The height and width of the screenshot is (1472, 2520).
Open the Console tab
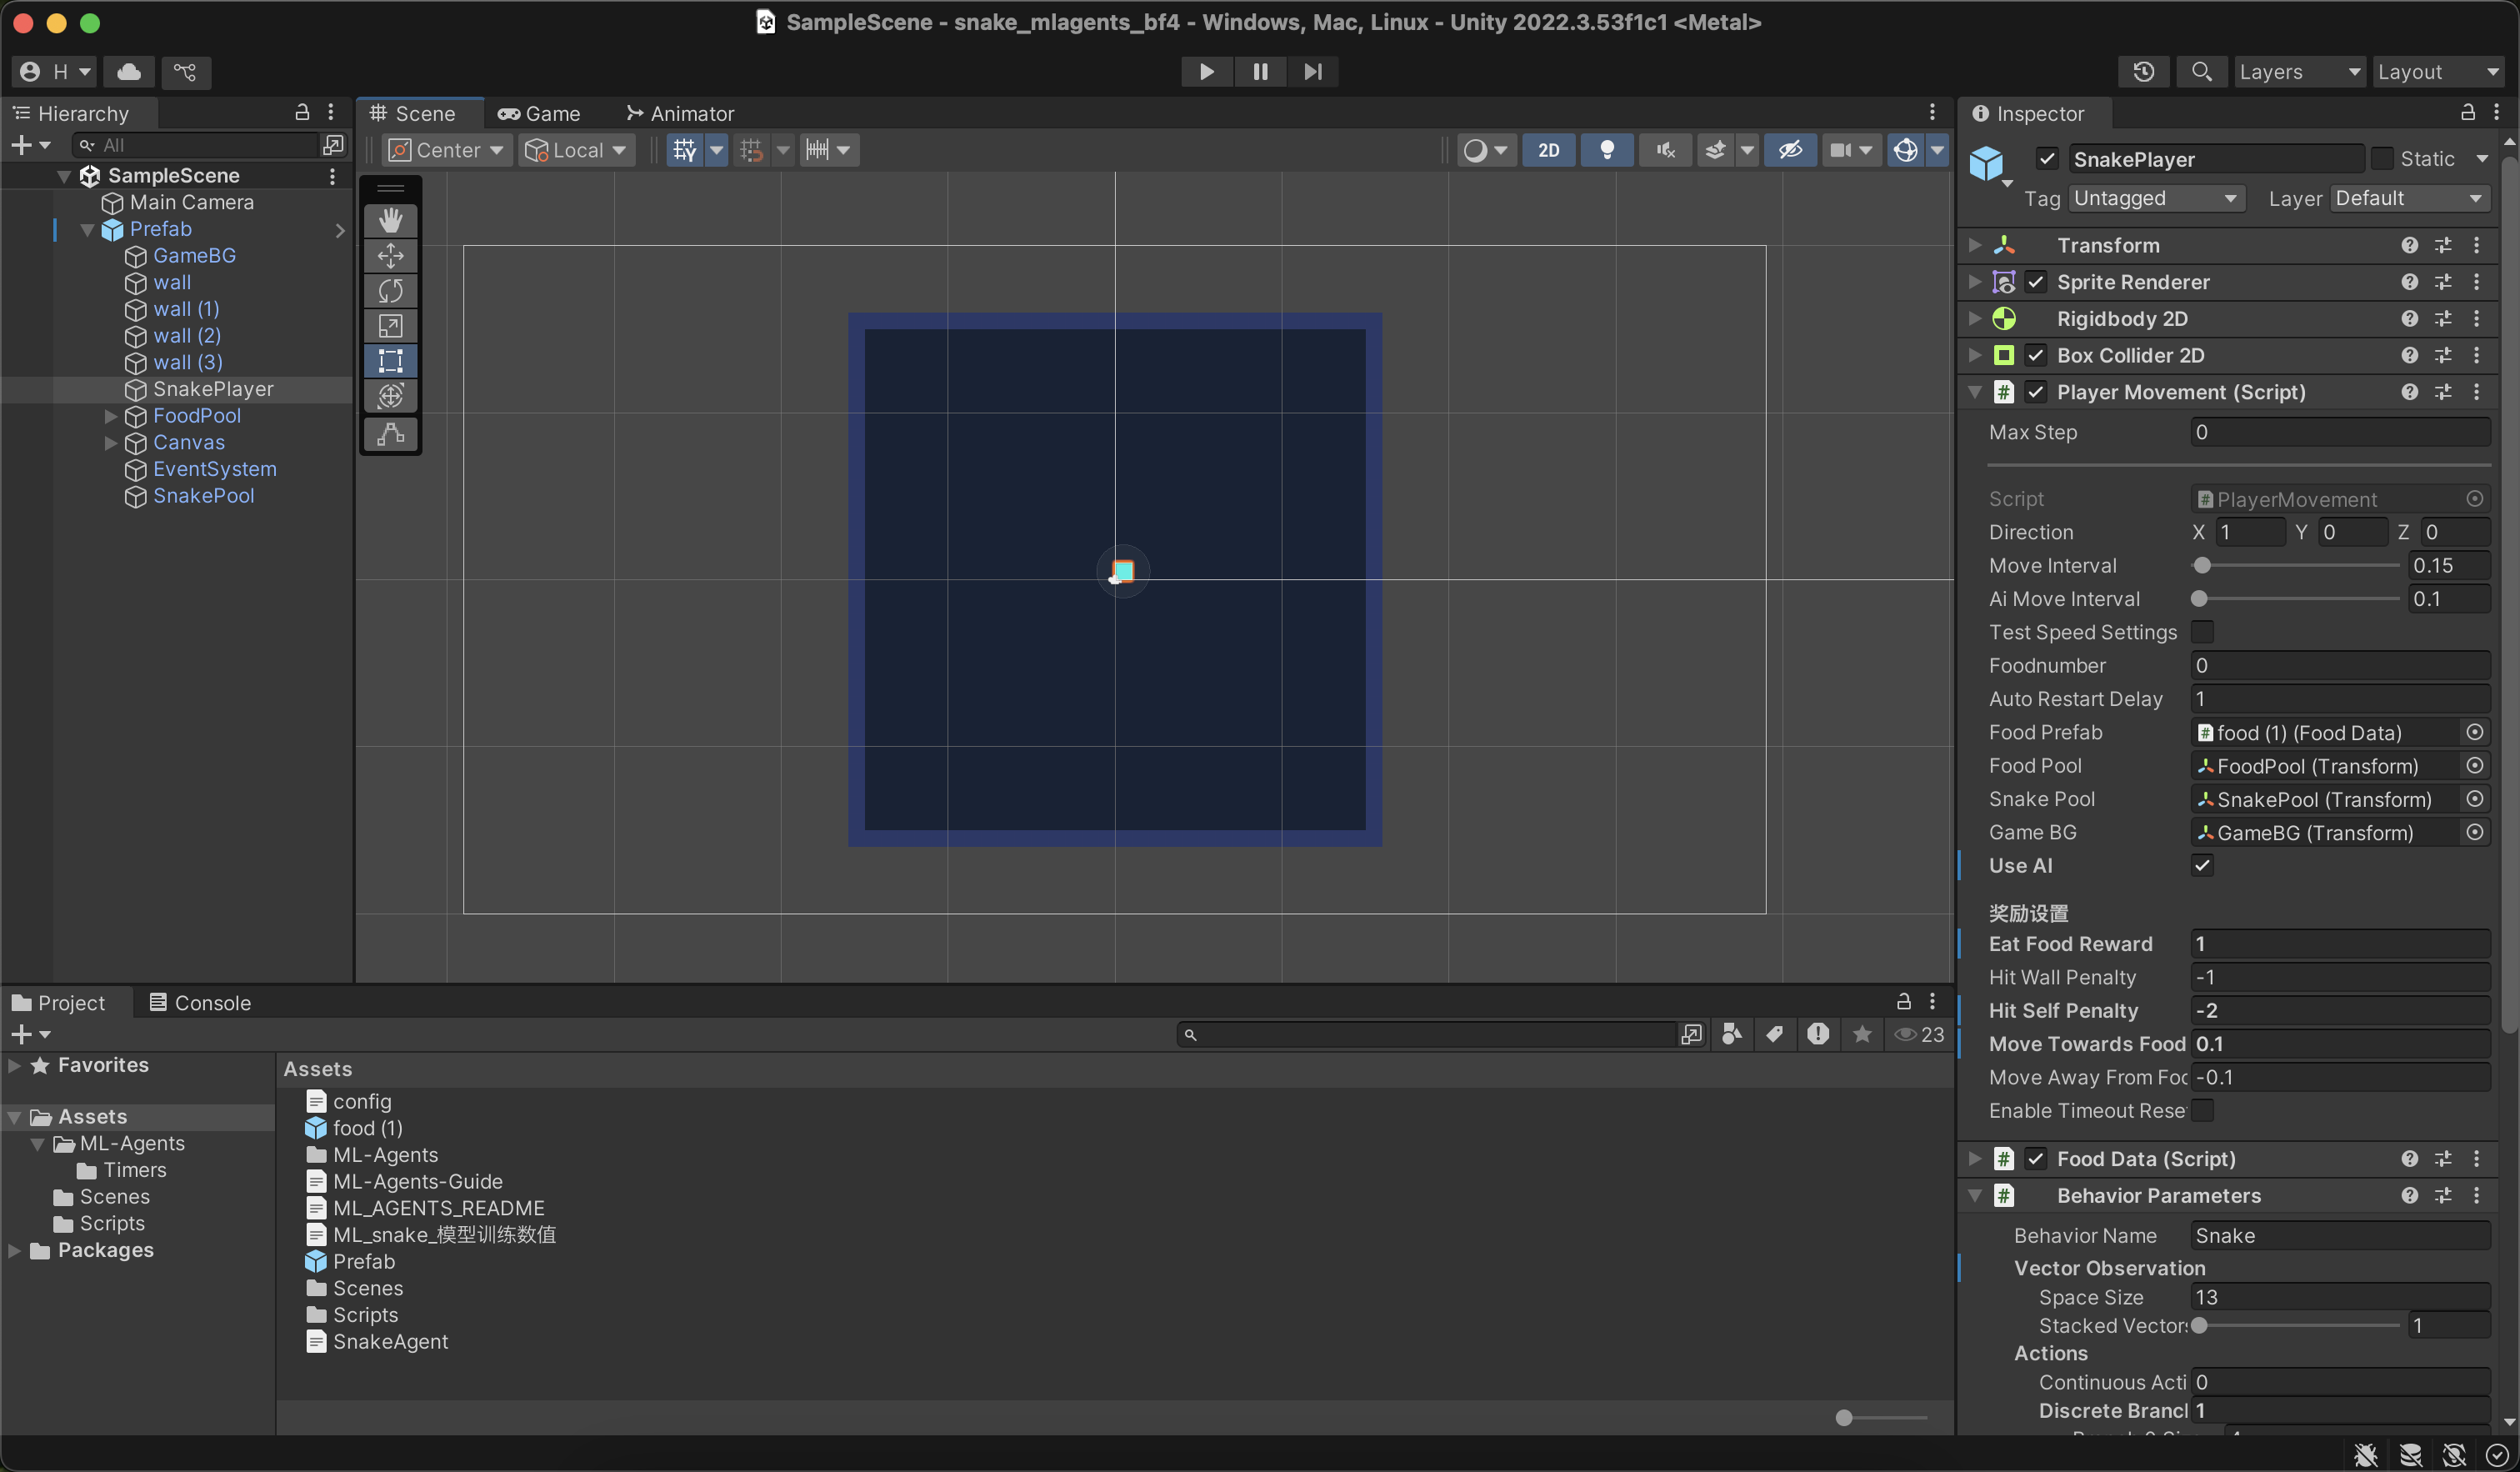200,1002
